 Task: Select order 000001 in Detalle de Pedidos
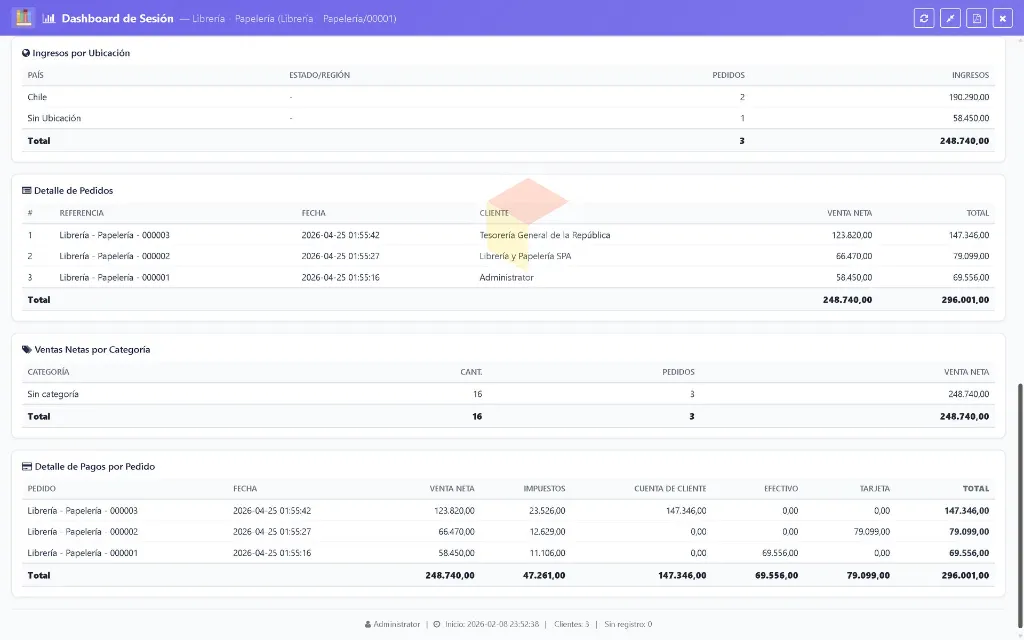pyautogui.click(x=508, y=278)
